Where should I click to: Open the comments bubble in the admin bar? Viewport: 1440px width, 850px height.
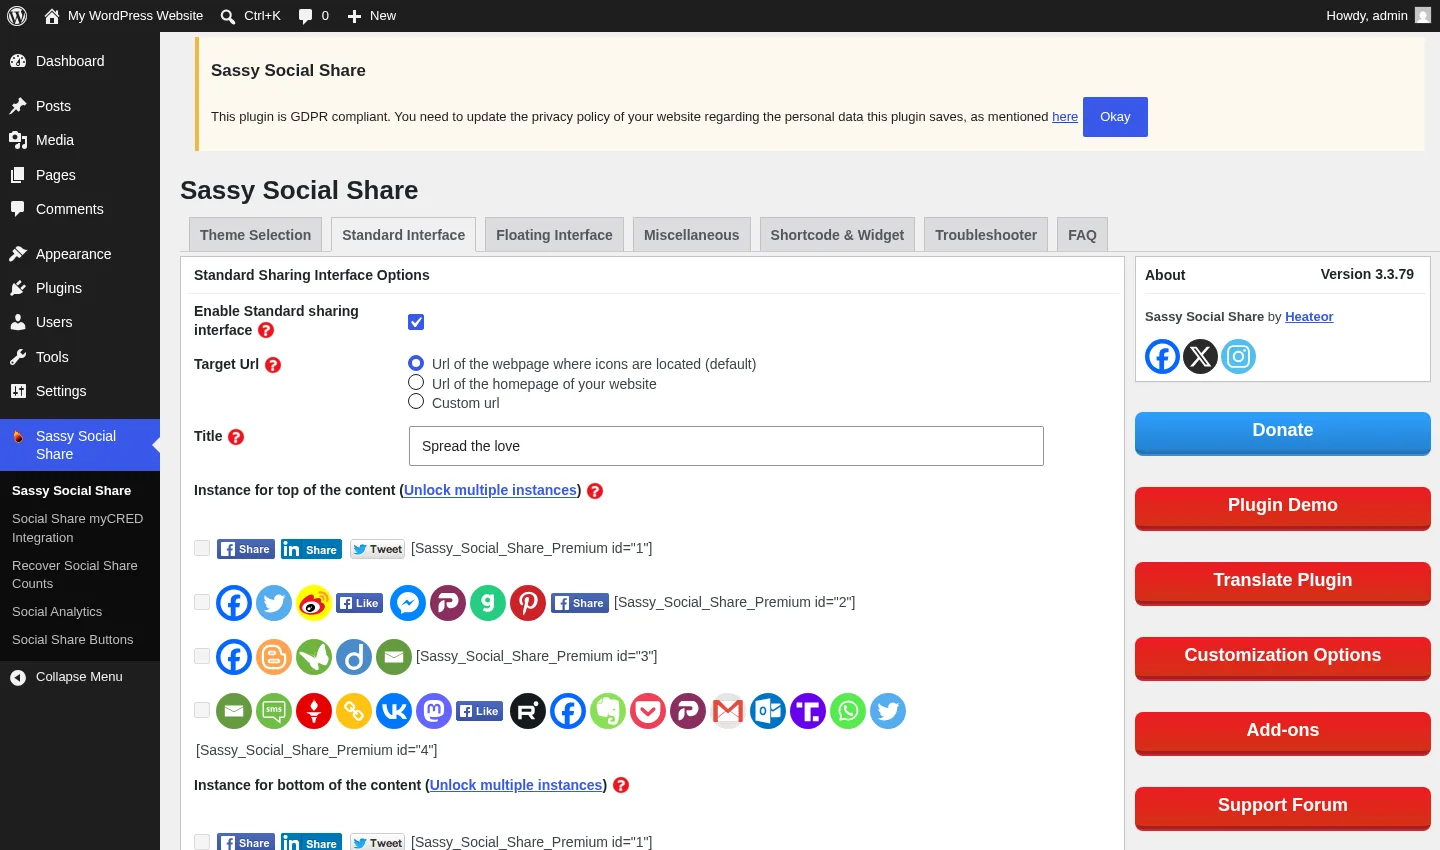pyautogui.click(x=306, y=16)
